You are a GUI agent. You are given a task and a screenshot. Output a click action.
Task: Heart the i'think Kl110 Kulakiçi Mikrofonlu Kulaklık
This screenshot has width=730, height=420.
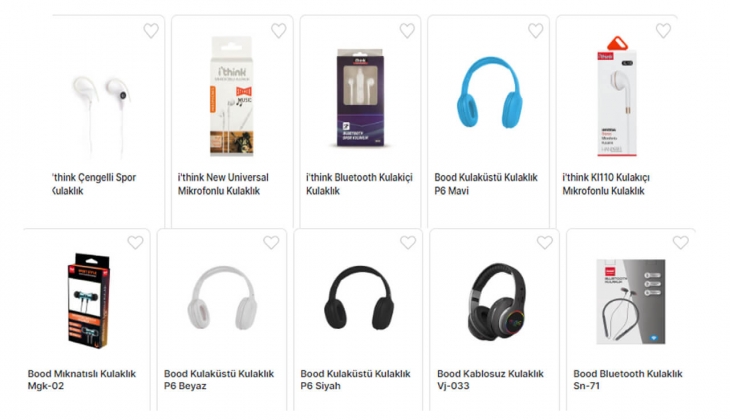663,31
